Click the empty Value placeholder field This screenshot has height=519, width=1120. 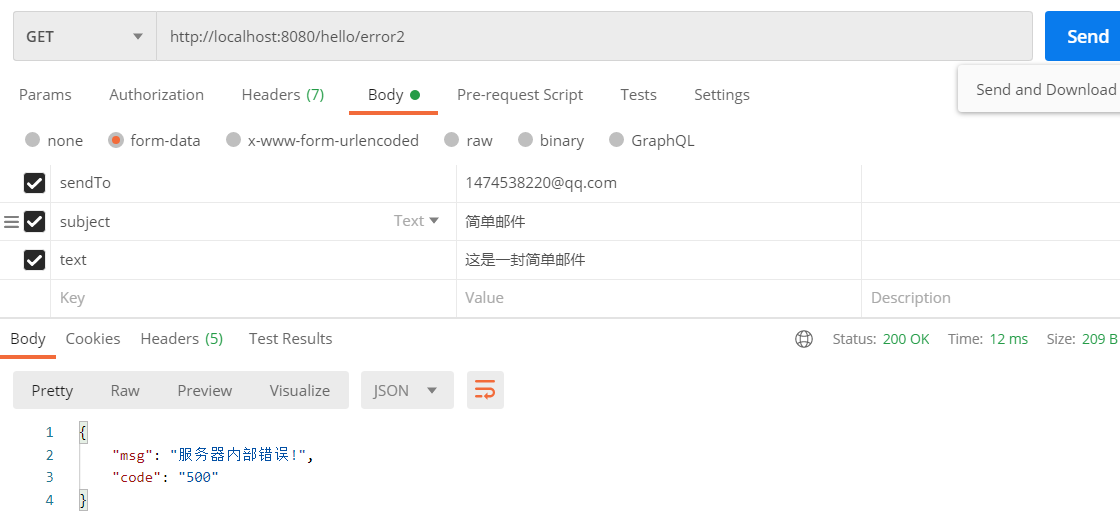pos(659,298)
